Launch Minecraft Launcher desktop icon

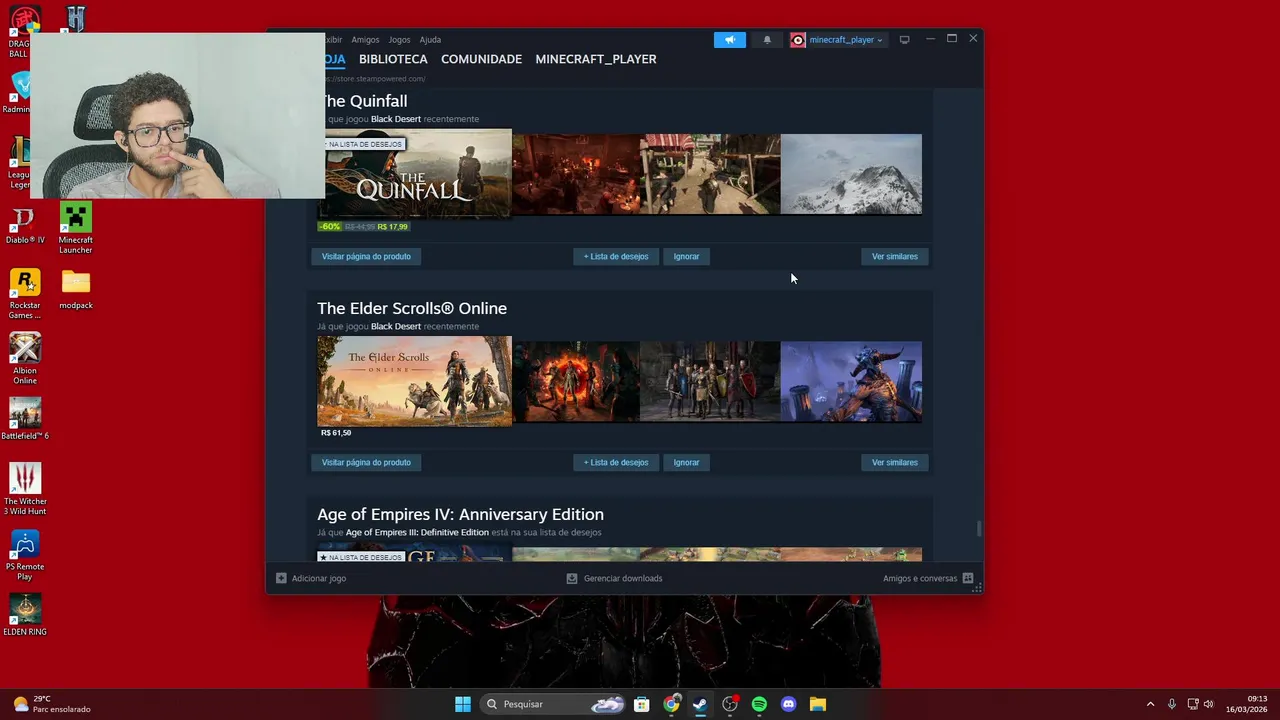[x=76, y=228]
